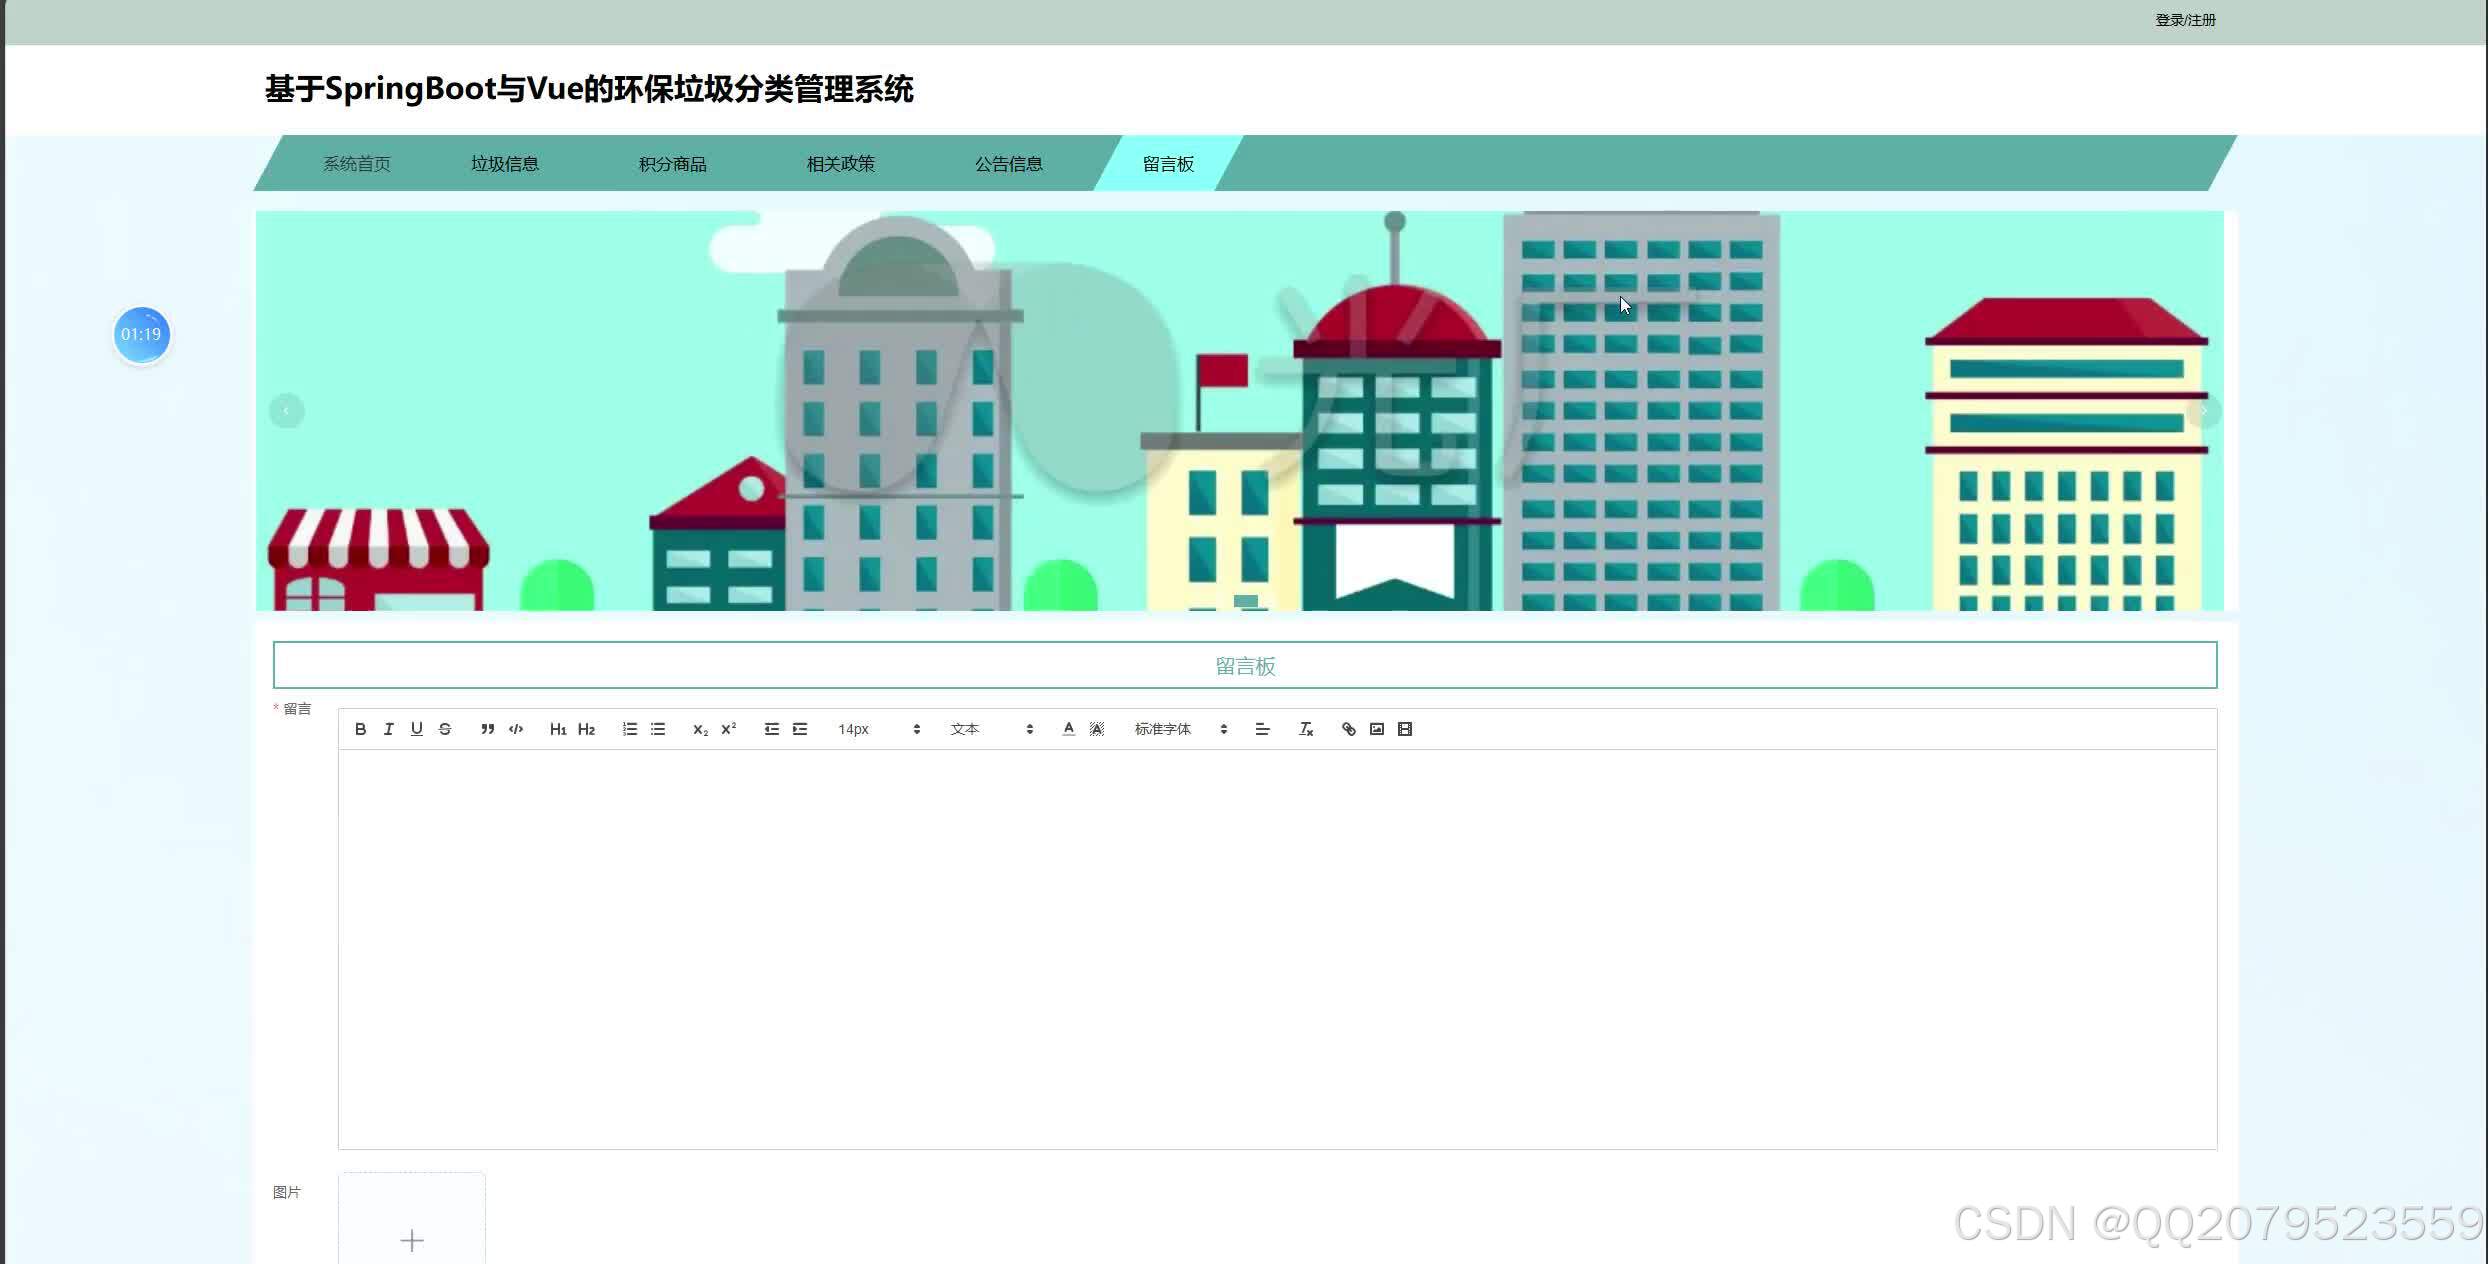Screen dimensions: 2488x1264
Task: Toggle italic formatting in the editor
Action: (388, 729)
